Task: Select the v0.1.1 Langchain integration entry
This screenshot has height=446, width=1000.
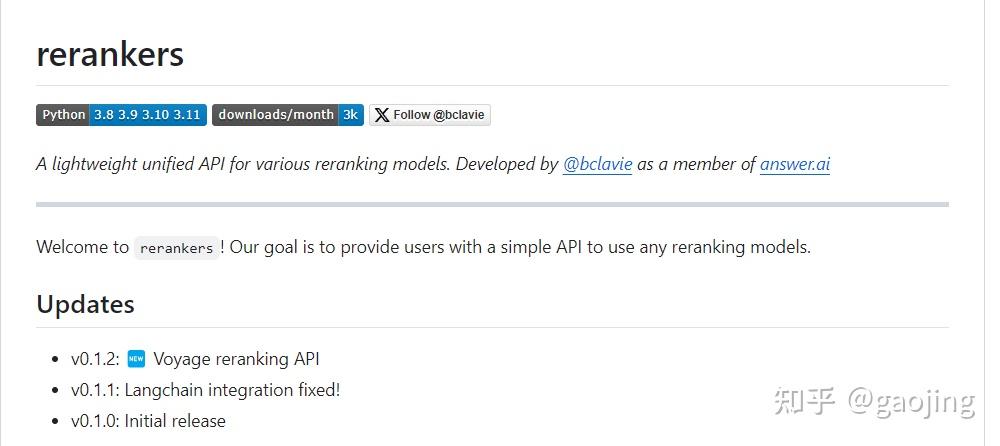Action: 205,390
